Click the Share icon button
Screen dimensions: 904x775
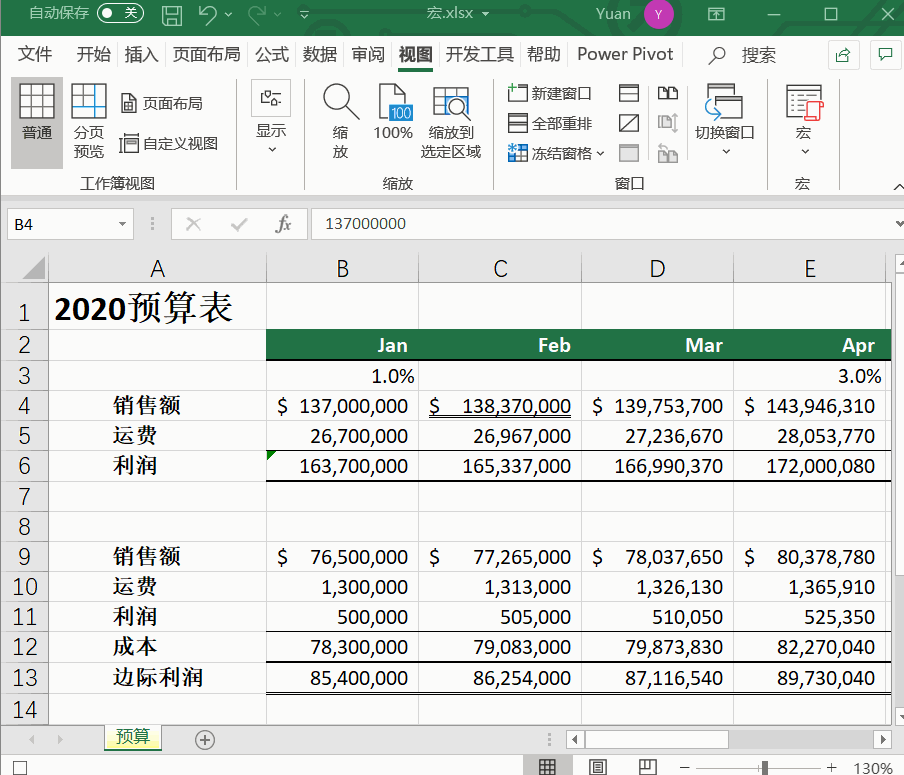[843, 55]
